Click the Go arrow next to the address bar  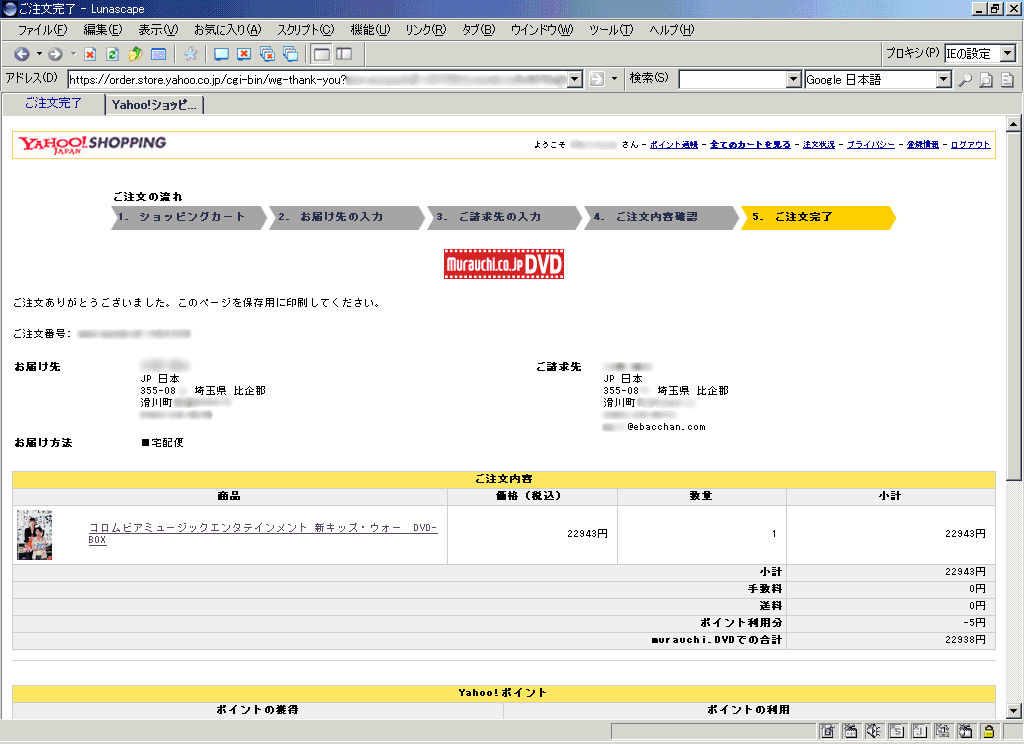click(597, 79)
